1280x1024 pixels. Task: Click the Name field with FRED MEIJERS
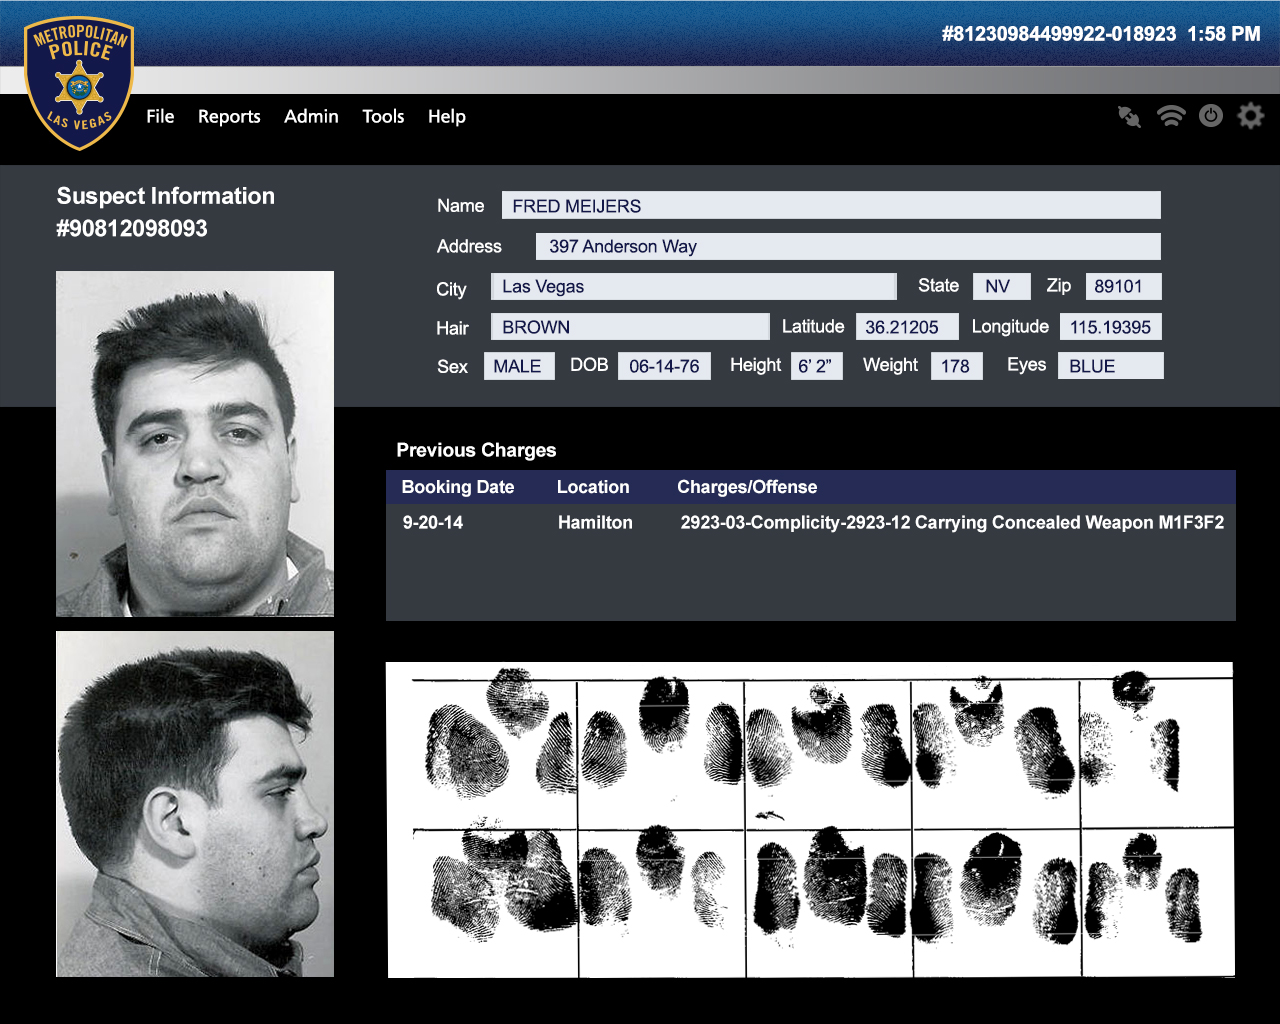(x=830, y=206)
